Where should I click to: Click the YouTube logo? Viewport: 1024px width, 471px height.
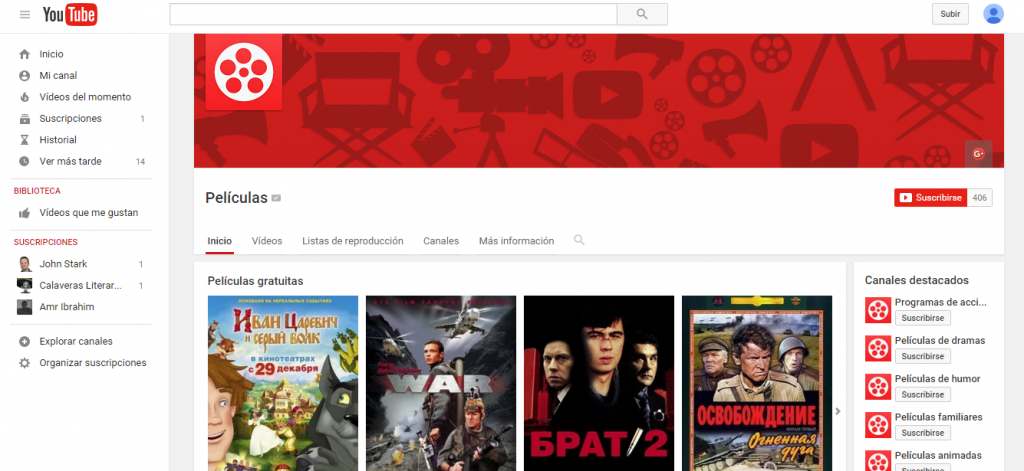click(70, 14)
